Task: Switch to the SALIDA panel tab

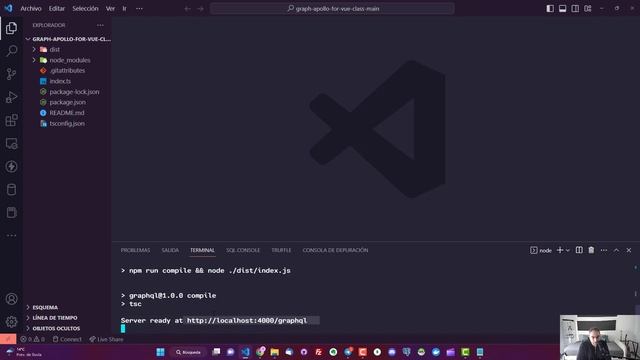Action: coord(170,250)
